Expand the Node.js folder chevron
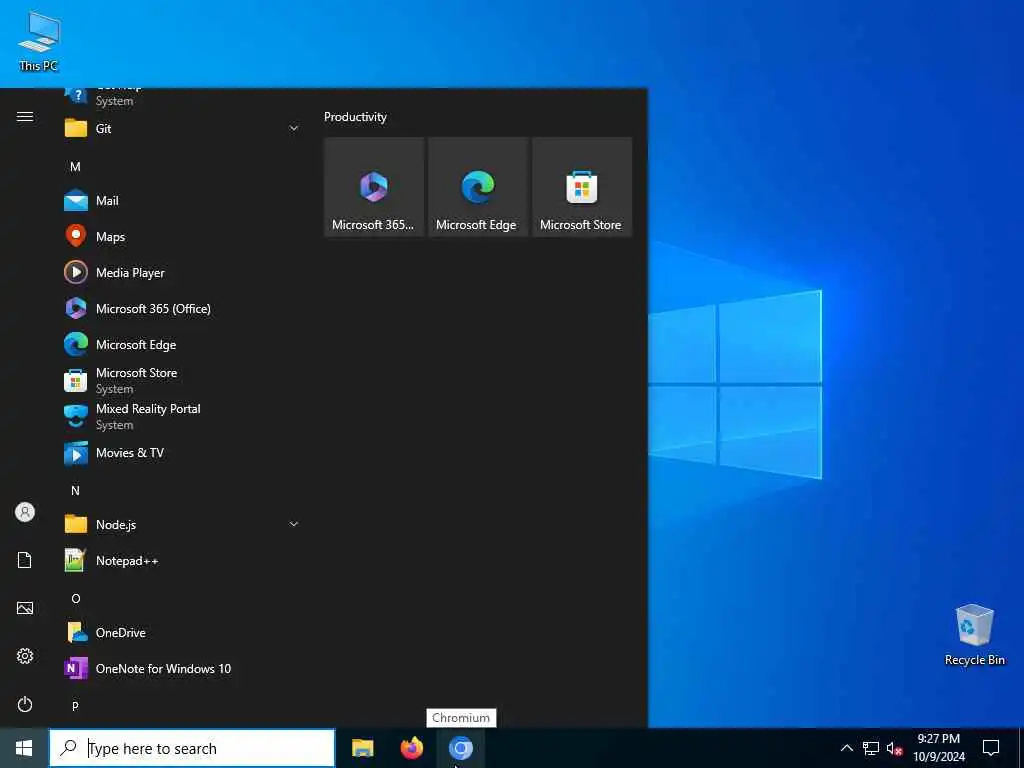The height and width of the screenshot is (768, 1024). tap(294, 524)
